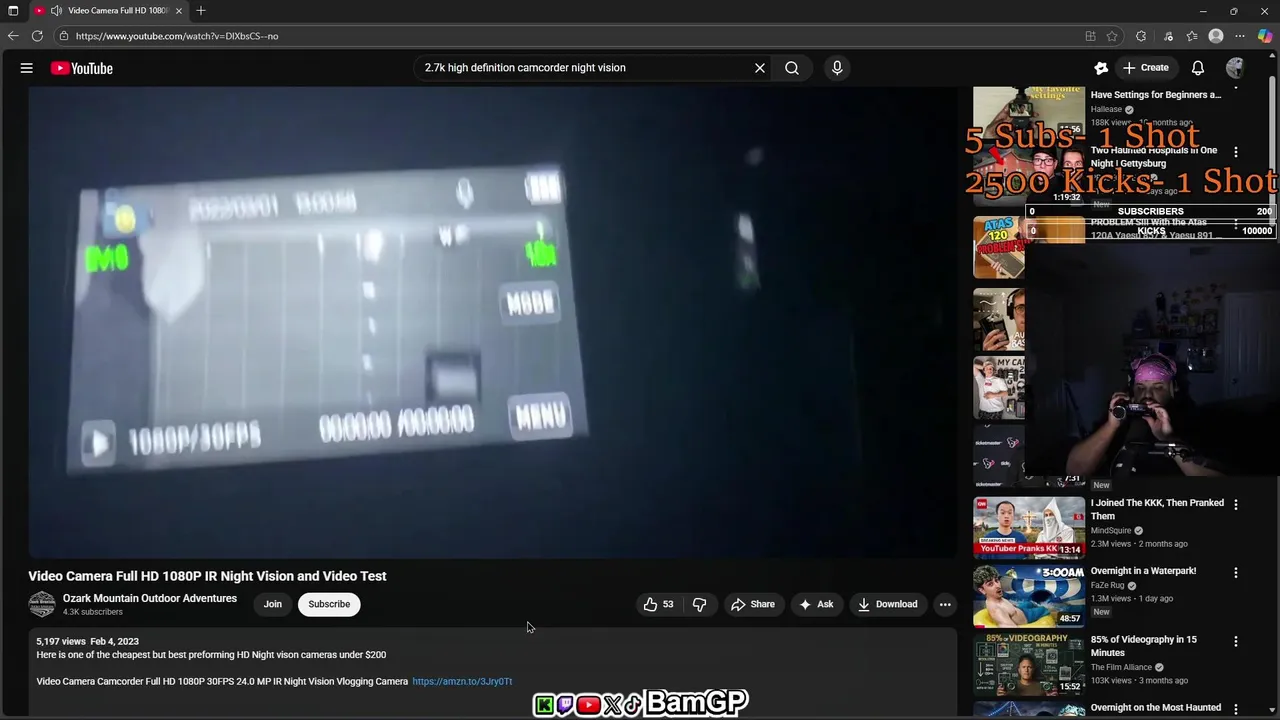Clear the search query with X
Image resolution: width=1280 pixels, height=720 pixels.
click(760, 68)
